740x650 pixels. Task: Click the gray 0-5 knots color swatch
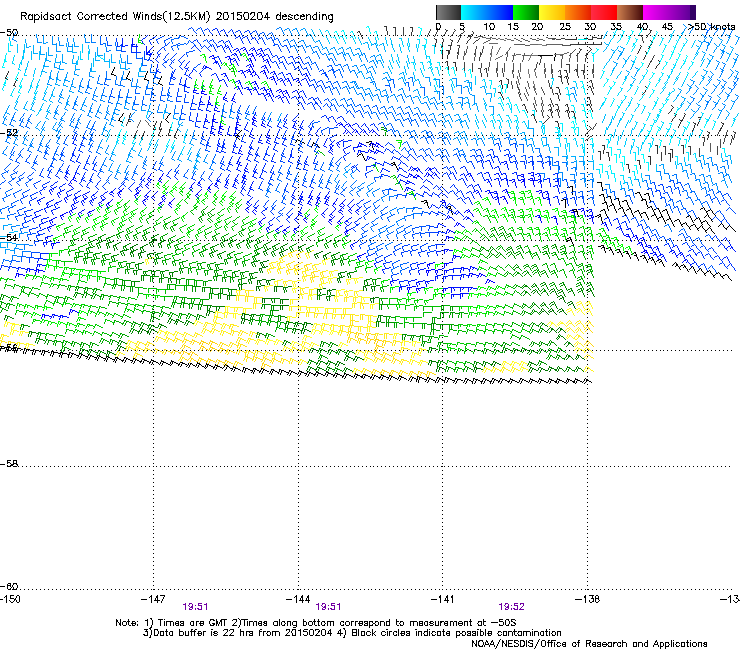tap(448, 12)
